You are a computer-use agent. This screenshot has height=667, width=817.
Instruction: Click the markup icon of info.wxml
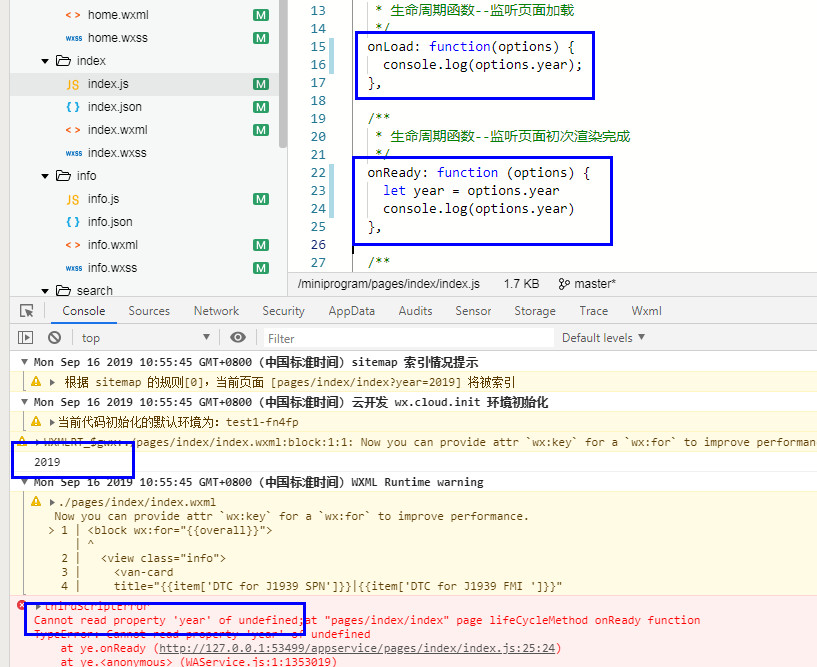click(73, 245)
